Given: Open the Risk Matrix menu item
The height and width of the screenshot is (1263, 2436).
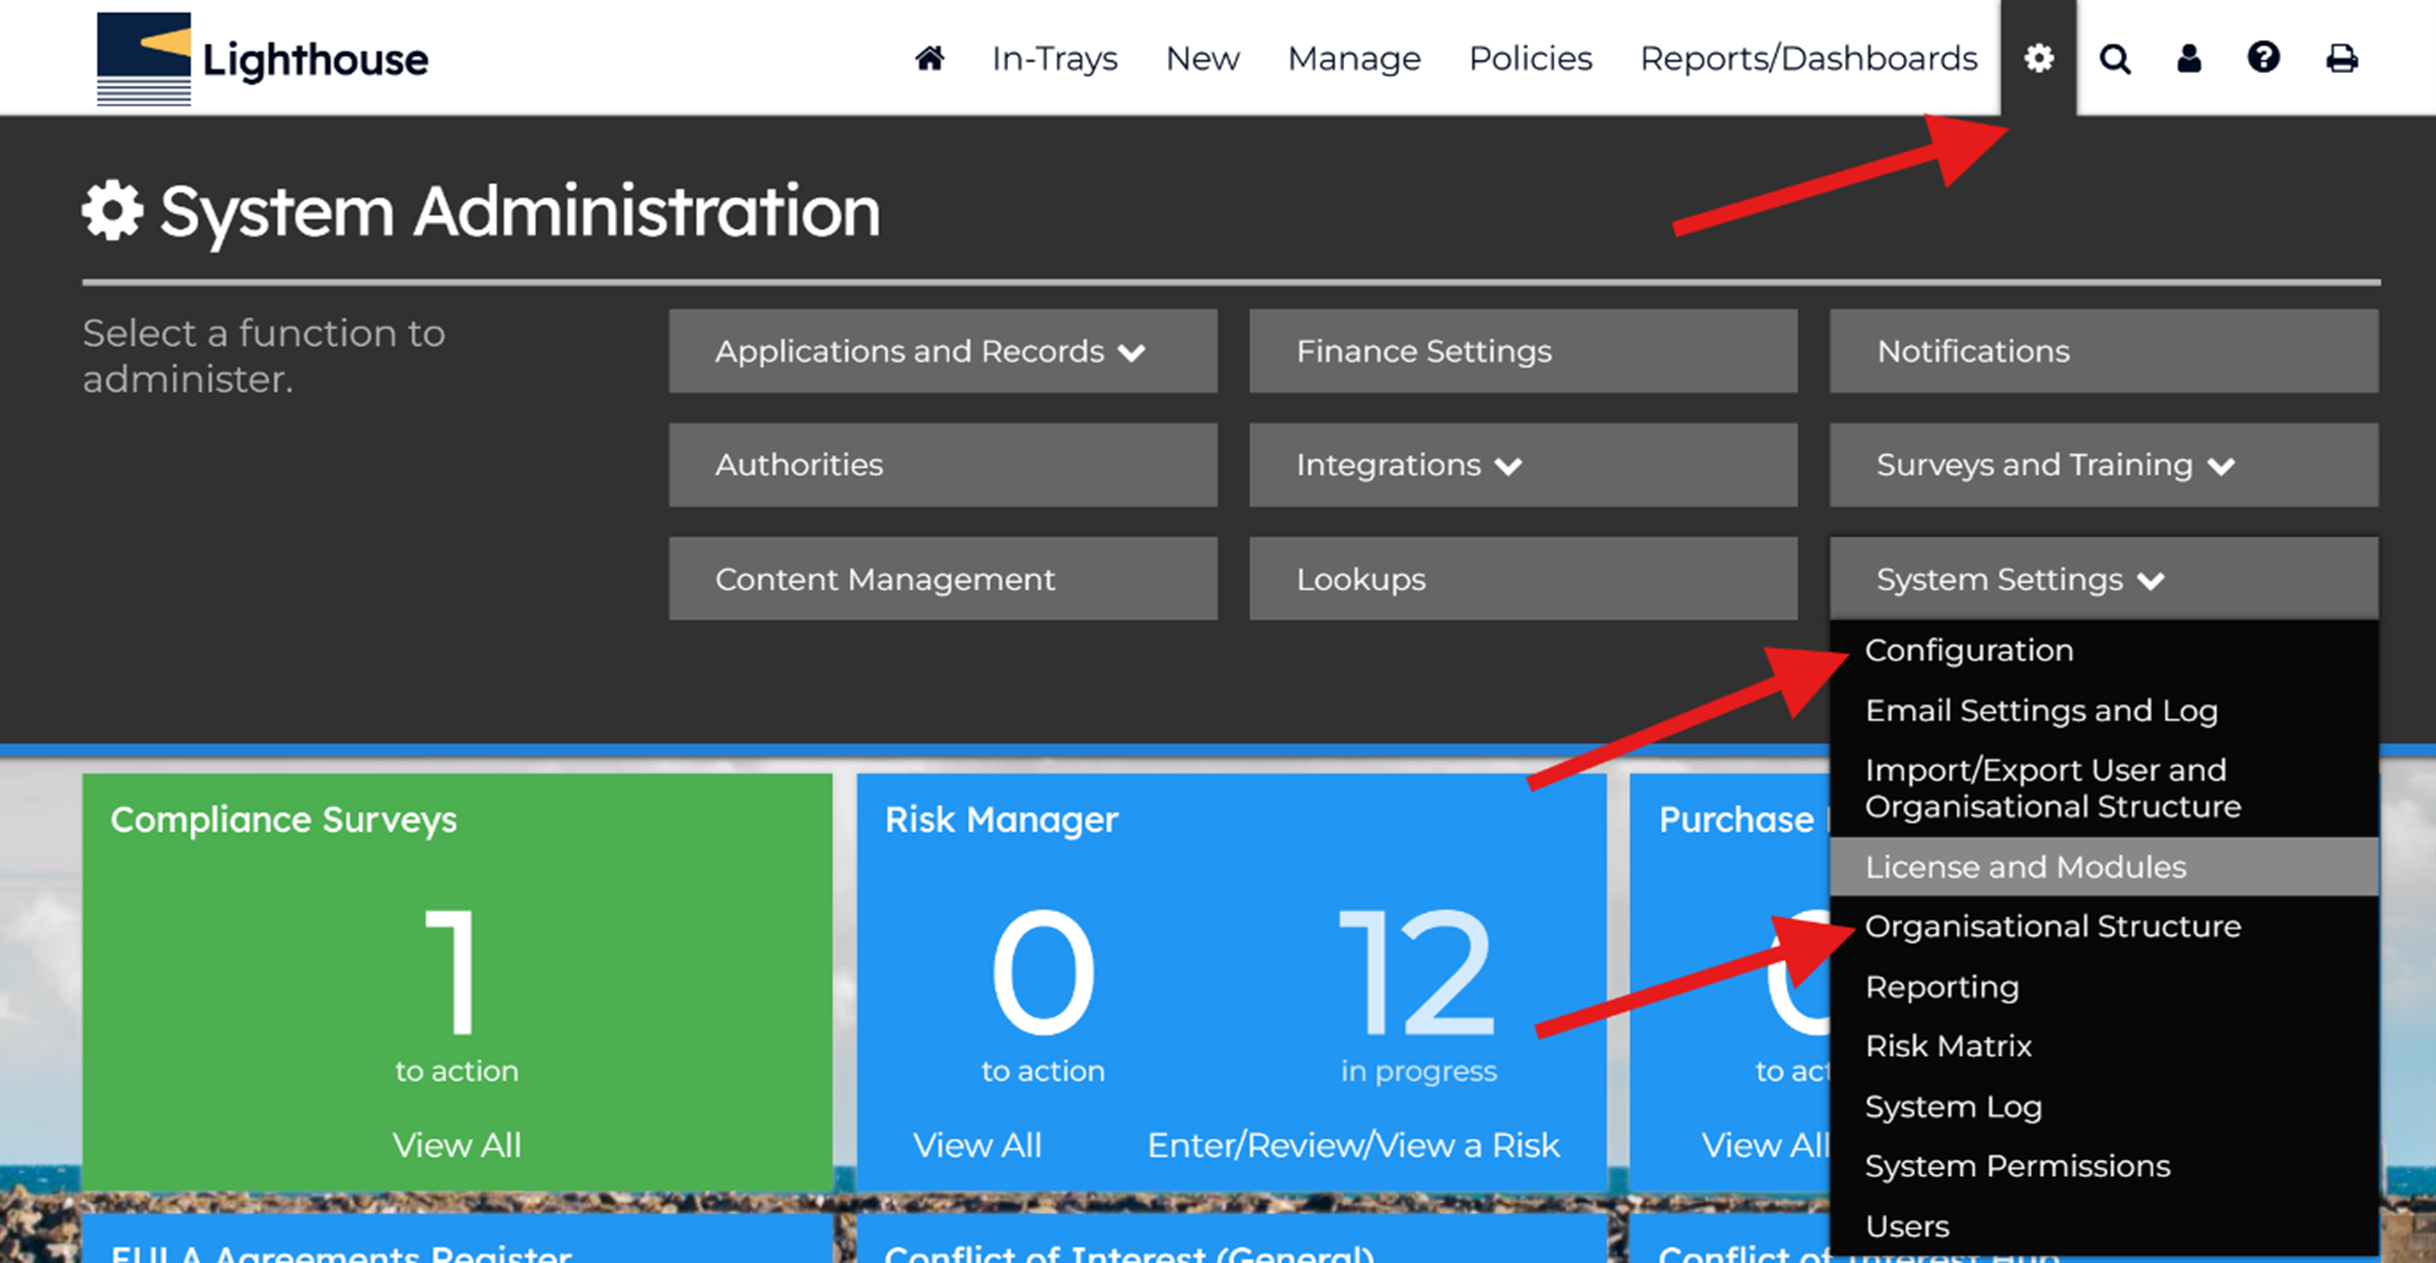Looking at the screenshot, I should (1948, 1046).
